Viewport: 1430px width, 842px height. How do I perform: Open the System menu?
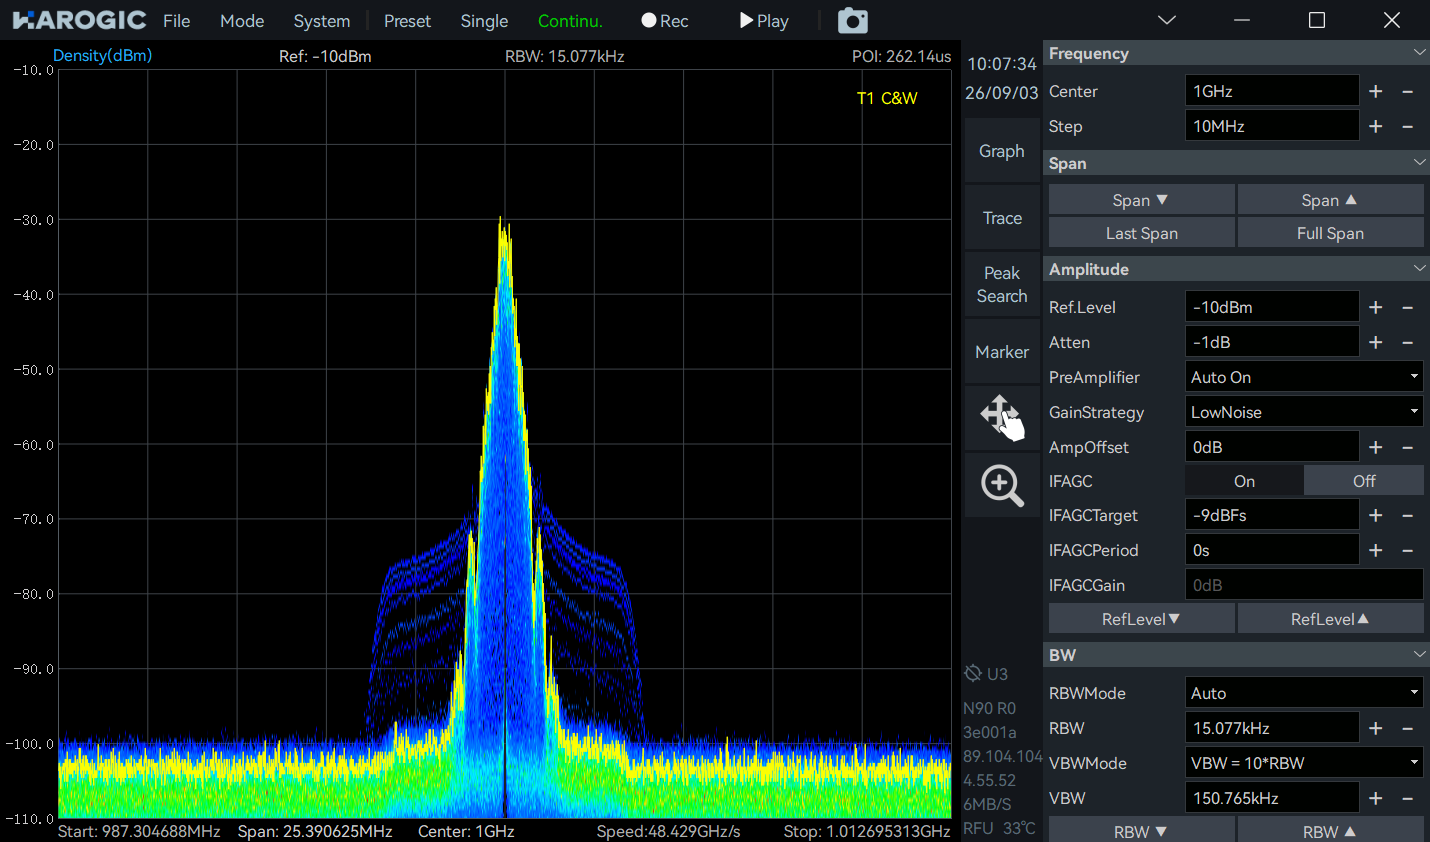pyautogui.click(x=322, y=21)
